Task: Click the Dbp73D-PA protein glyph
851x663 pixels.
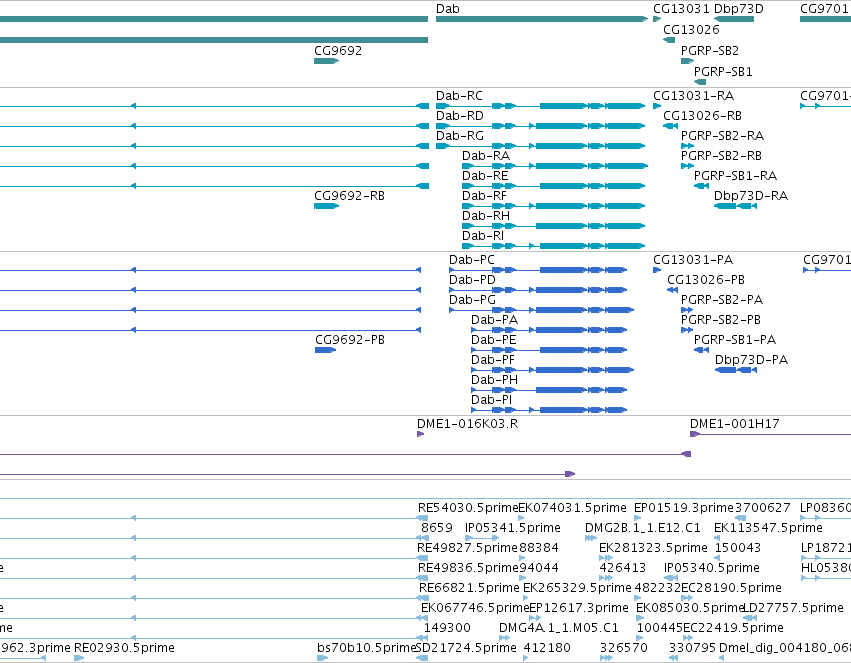Action: (x=735, y=370)
